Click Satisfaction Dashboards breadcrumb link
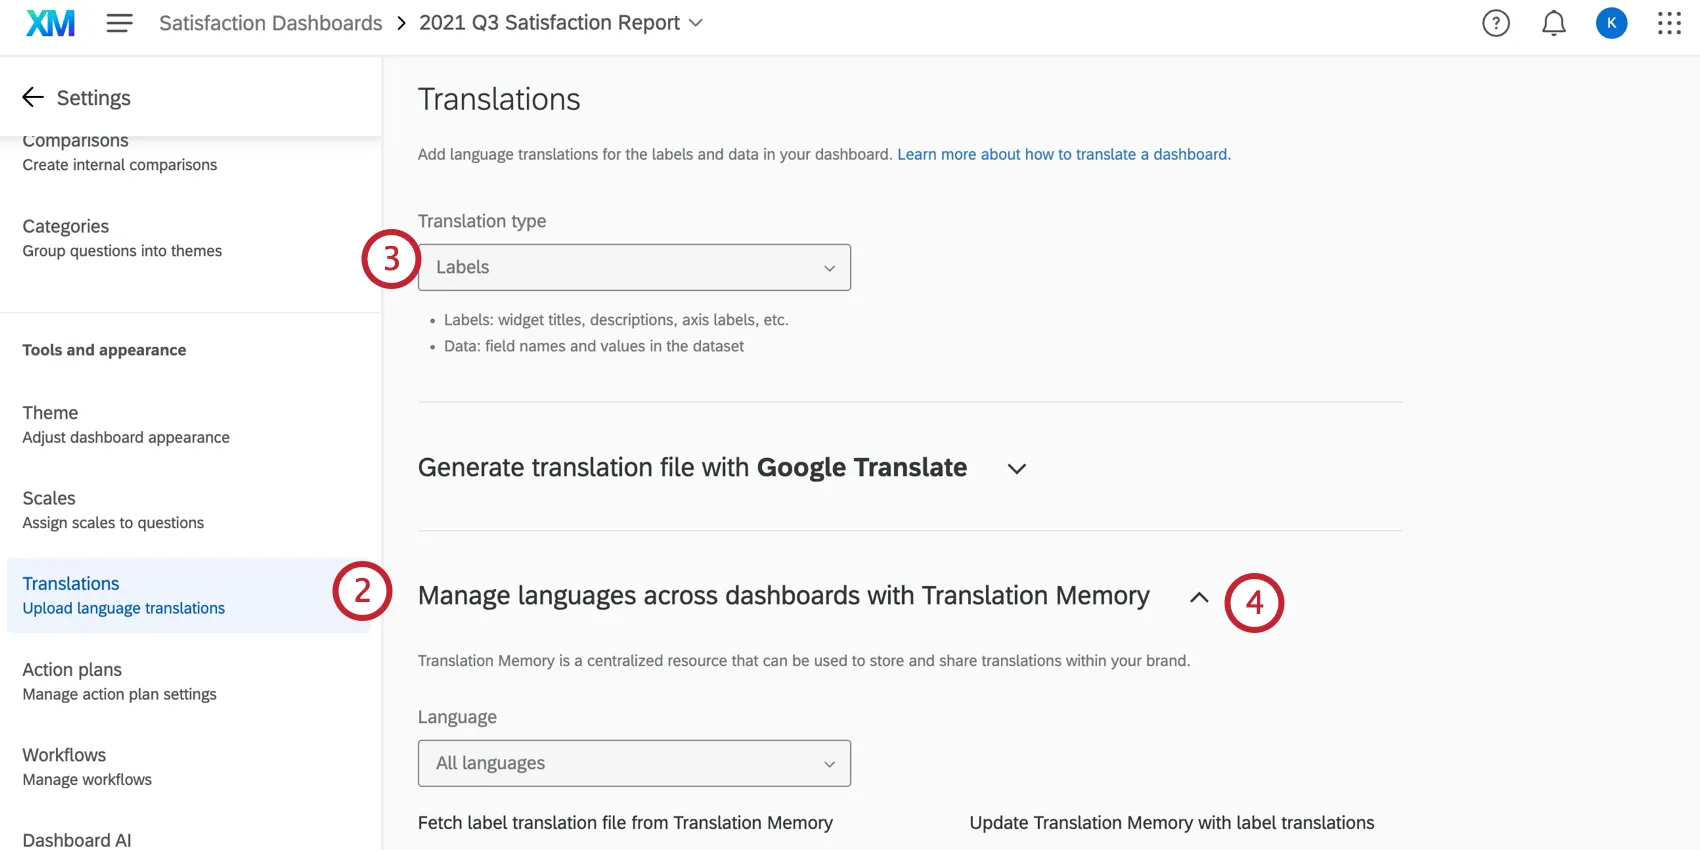Screen dimensions: 1700x850 click(x=270, y=23)
